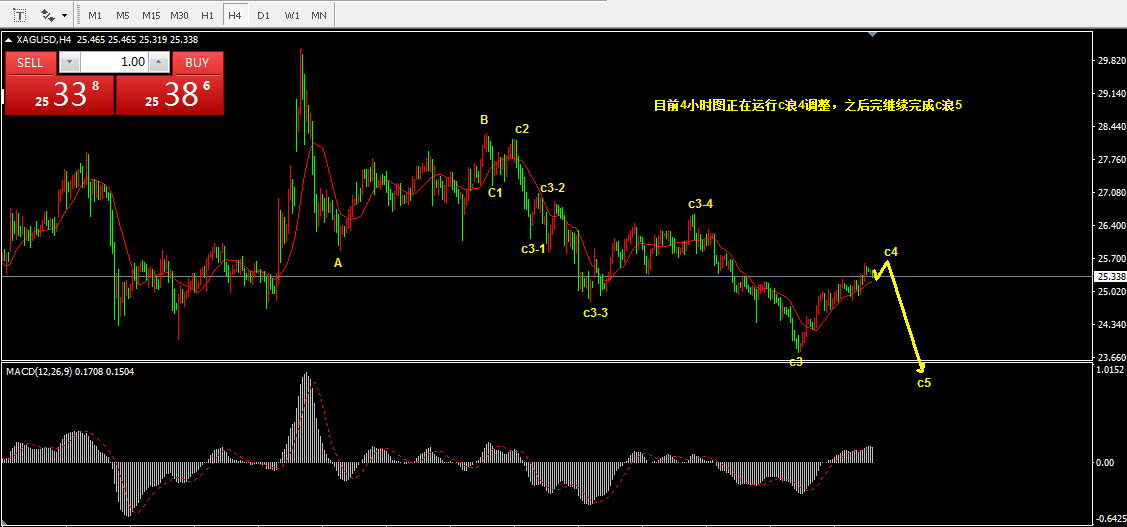Collapse the one-click trading panel triangle

point(9,40)
